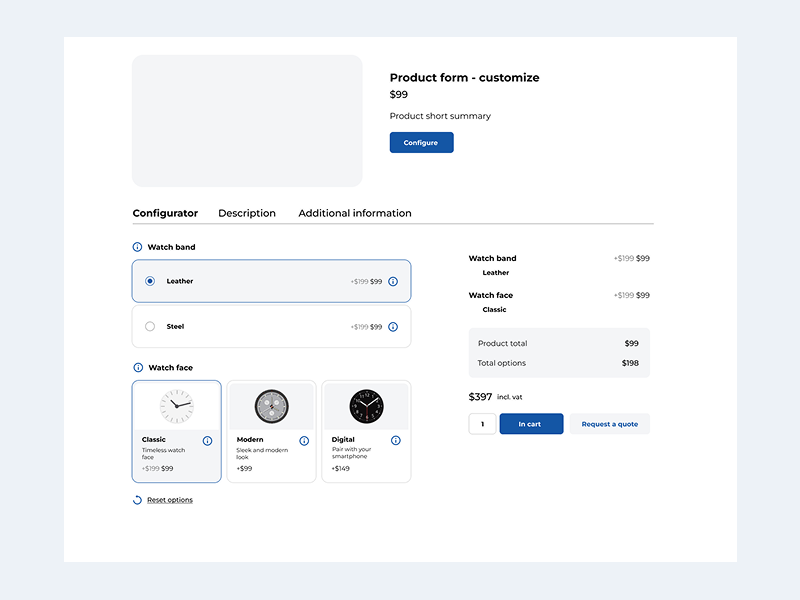Choose the Digital watch face card
Screen dimensions: 800x600
366,431
